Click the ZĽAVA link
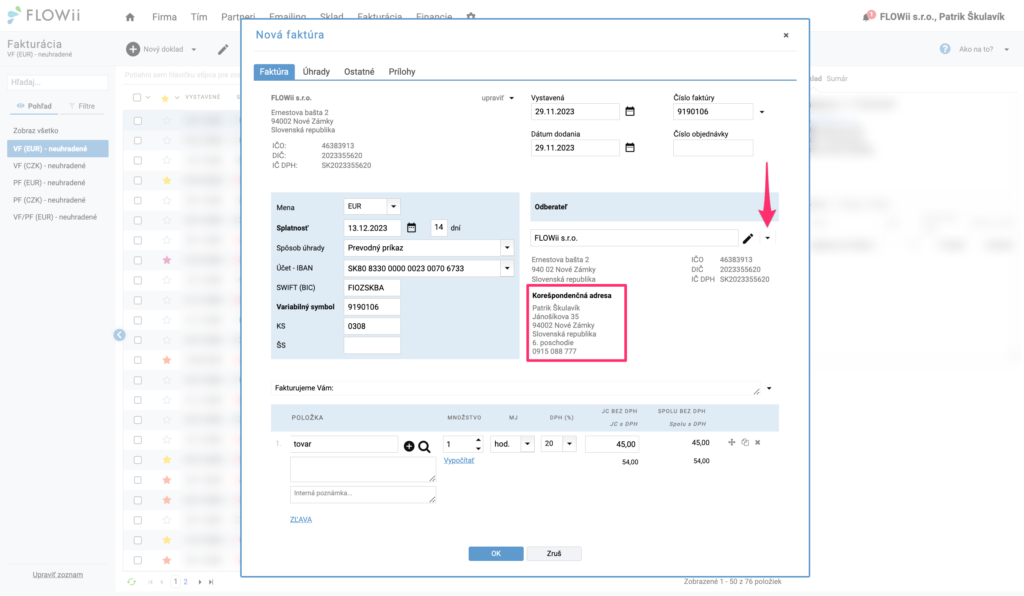The width and height of the screenshot is (1024, 596). tap(301, 520)
